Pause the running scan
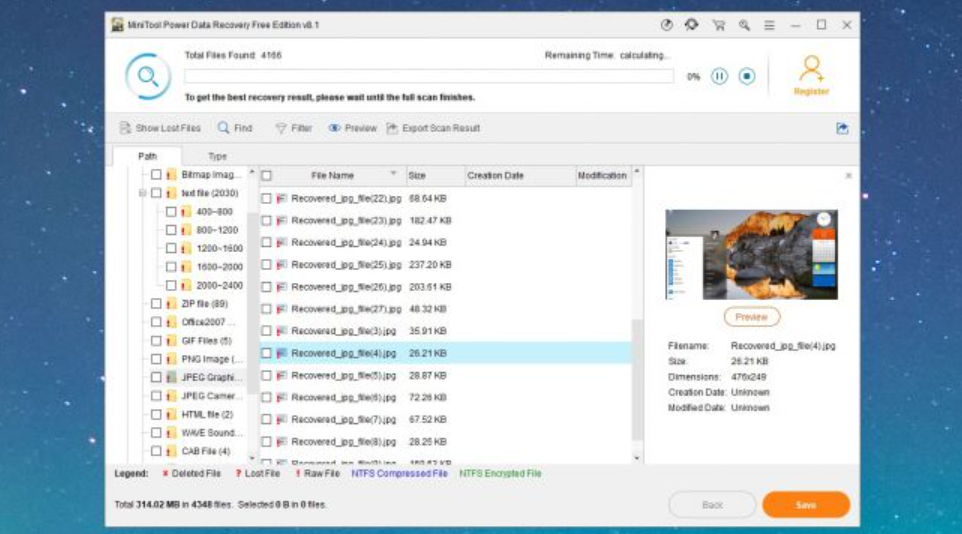This screenshot has height=534, width=962. tap(719, 76)
